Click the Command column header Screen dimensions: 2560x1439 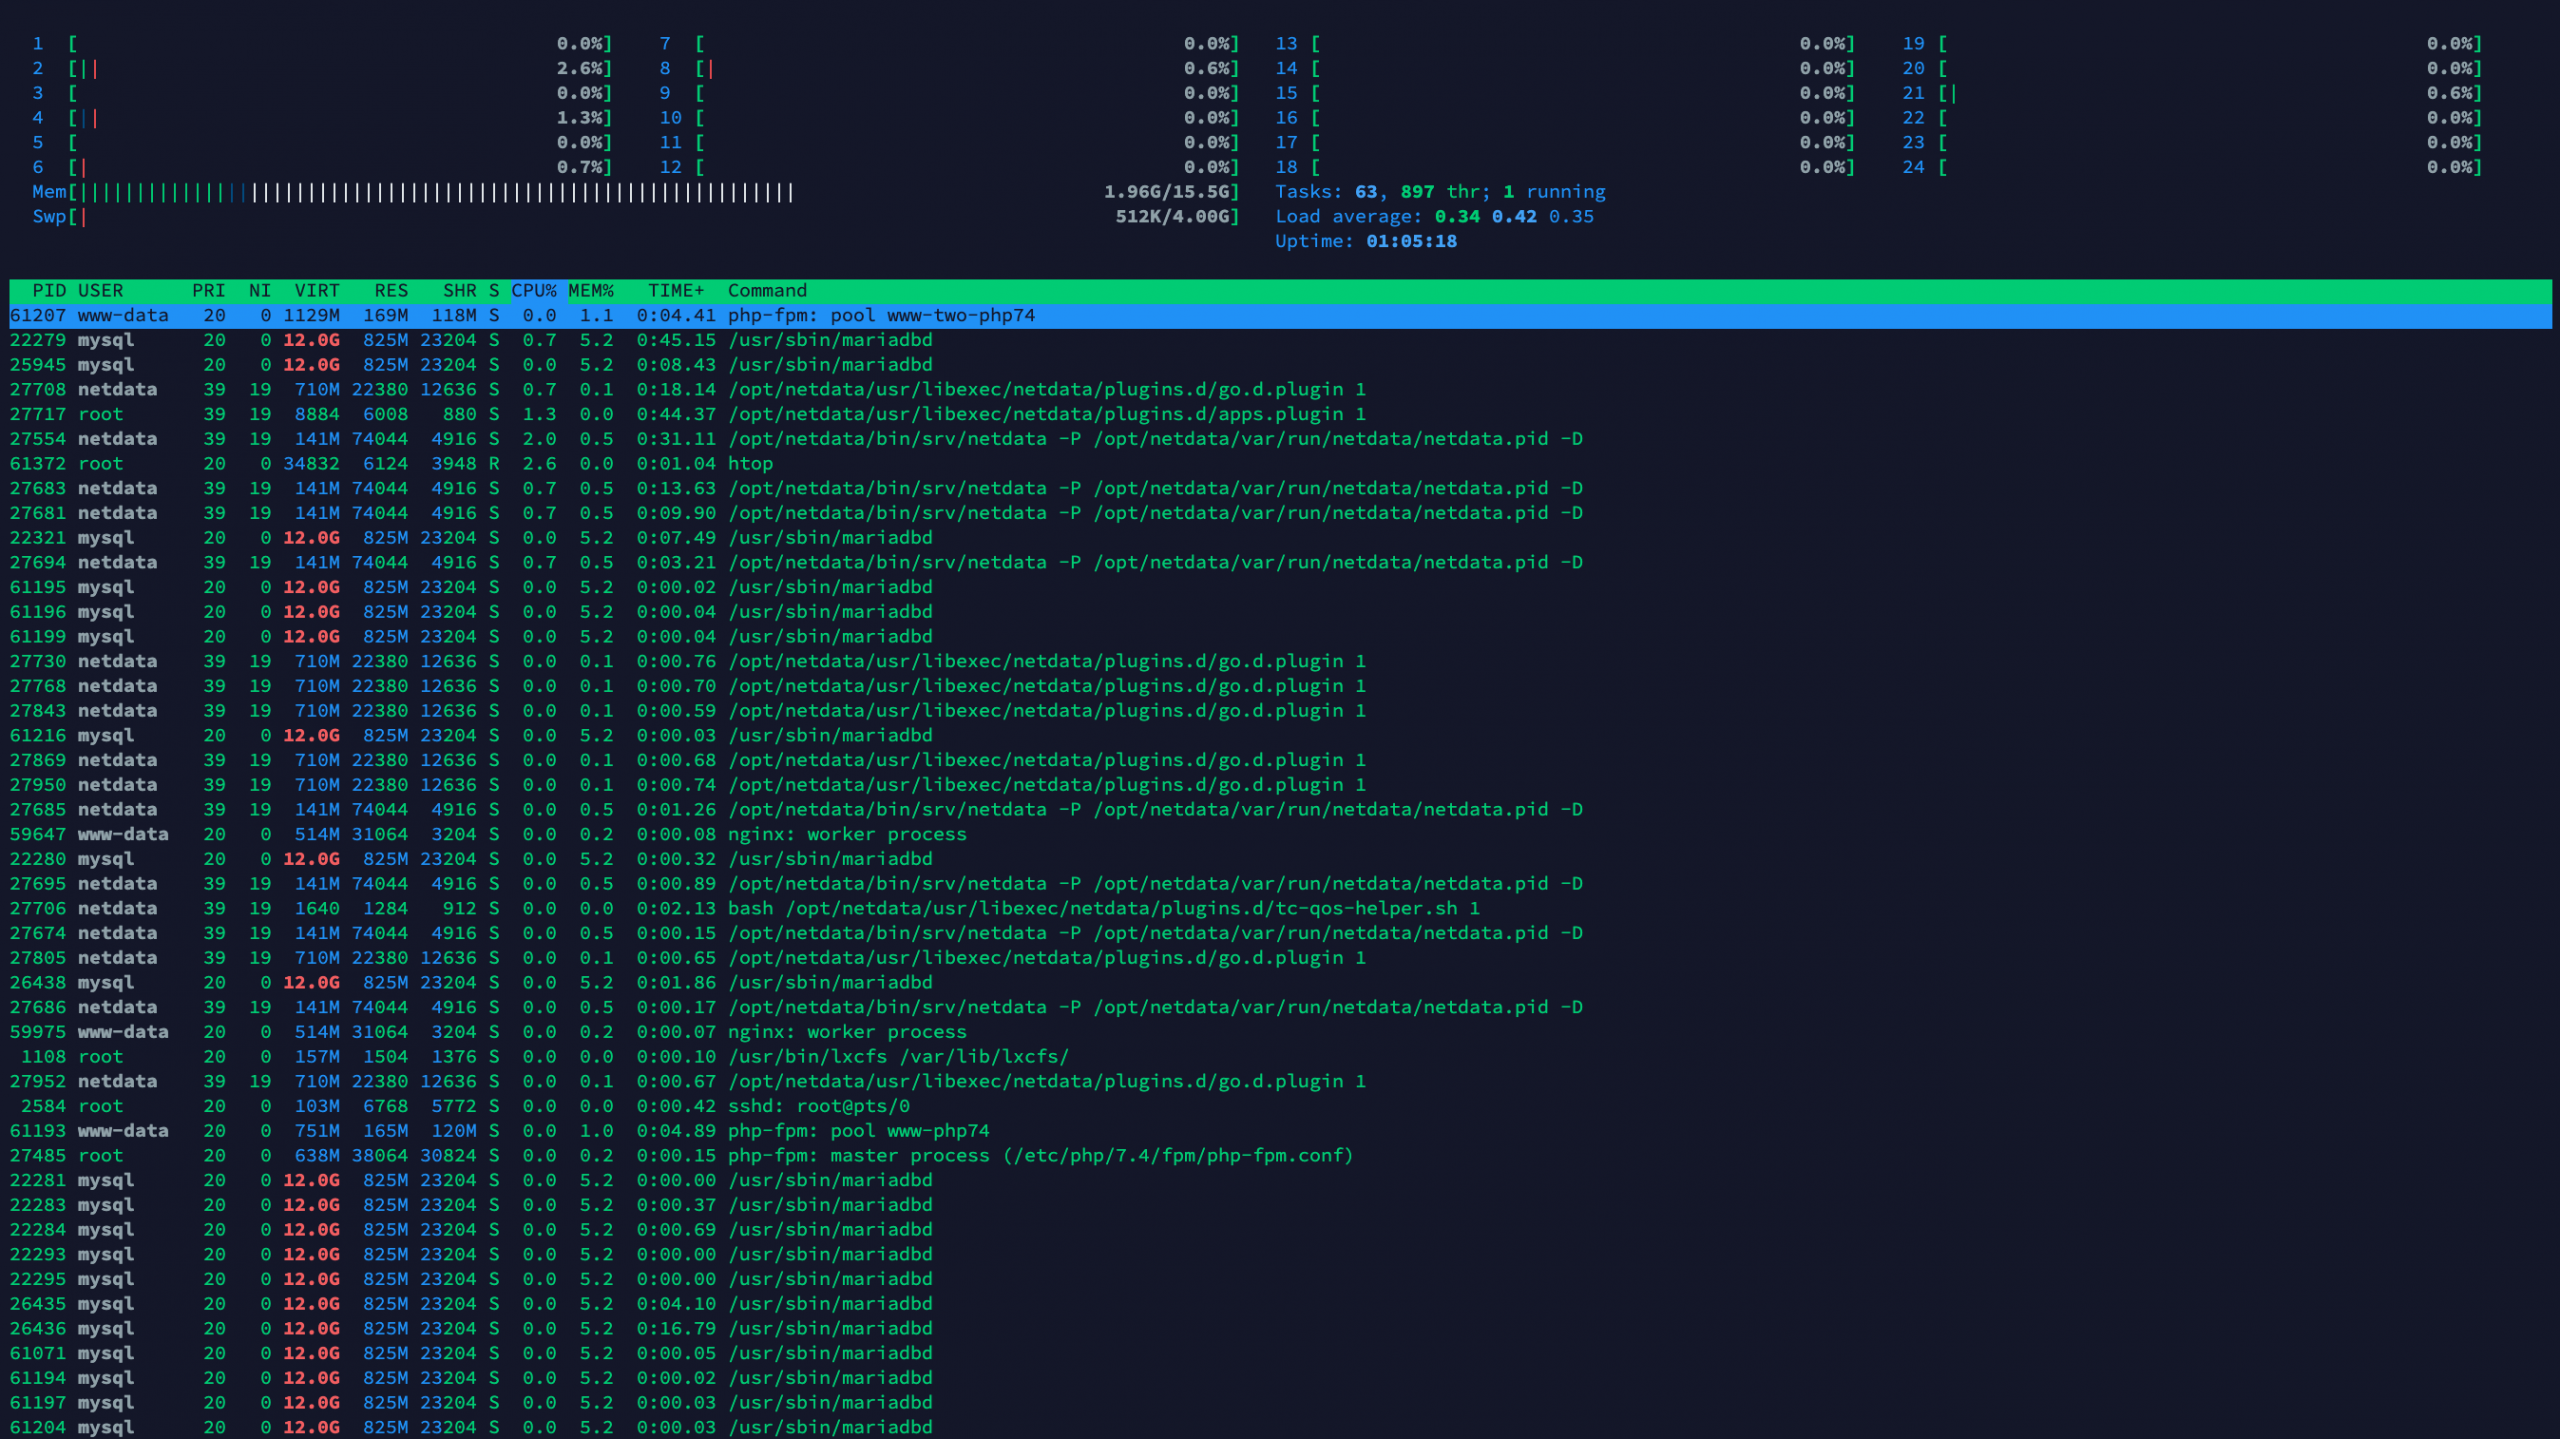[x=767, y=291]
